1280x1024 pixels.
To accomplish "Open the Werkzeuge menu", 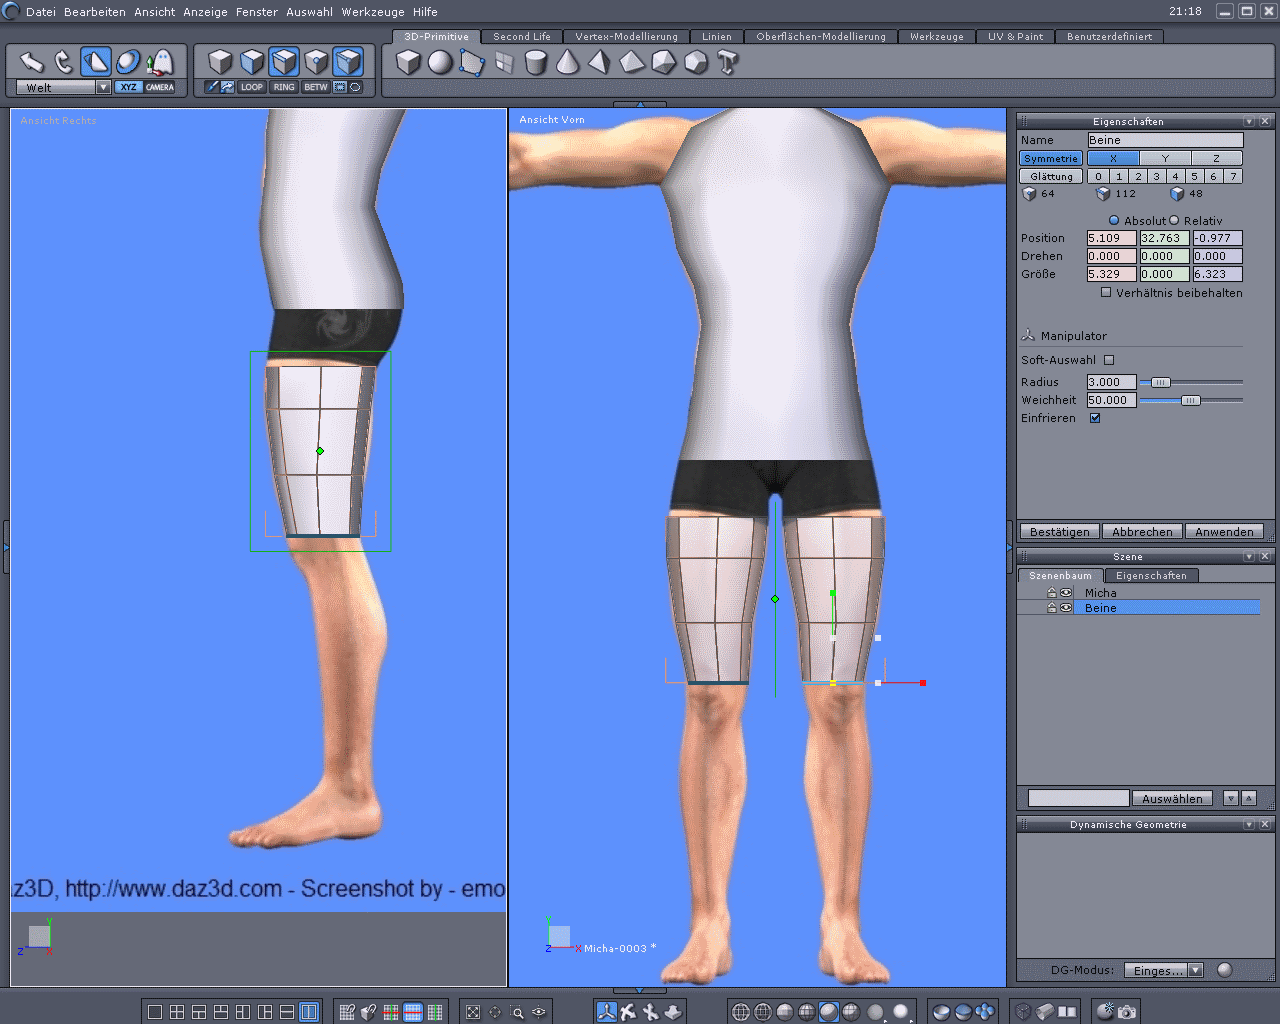I will [371, 12].
